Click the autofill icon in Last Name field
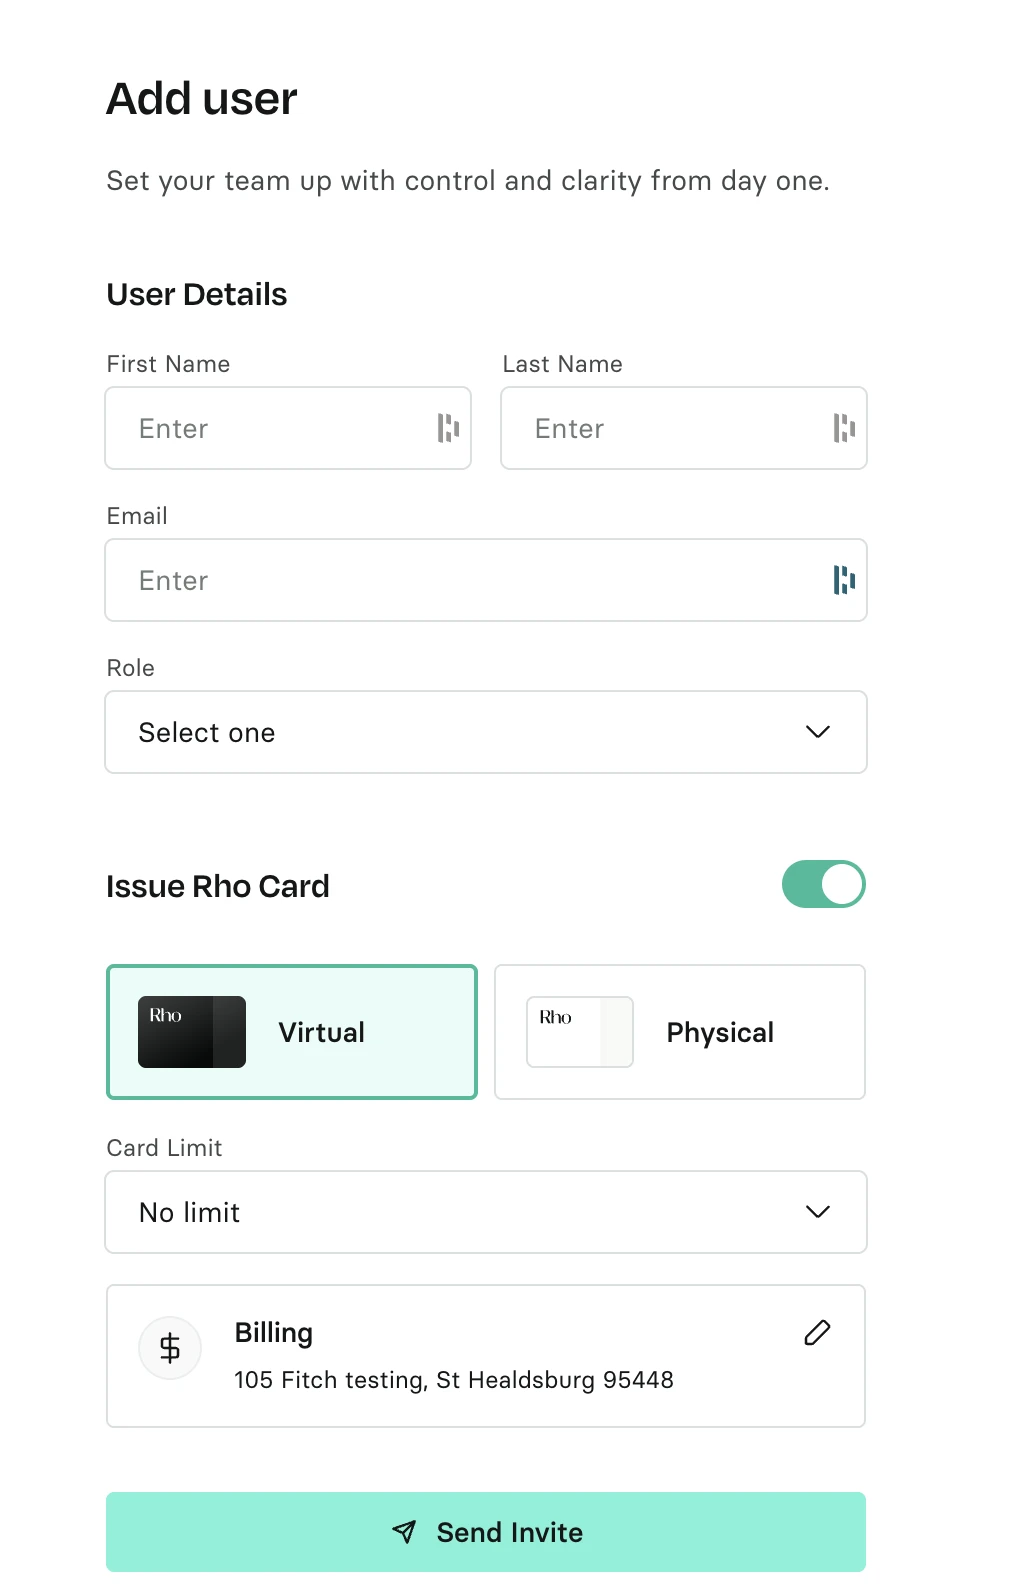This screenshot has height=1586, width=1026. click(843, 428)
